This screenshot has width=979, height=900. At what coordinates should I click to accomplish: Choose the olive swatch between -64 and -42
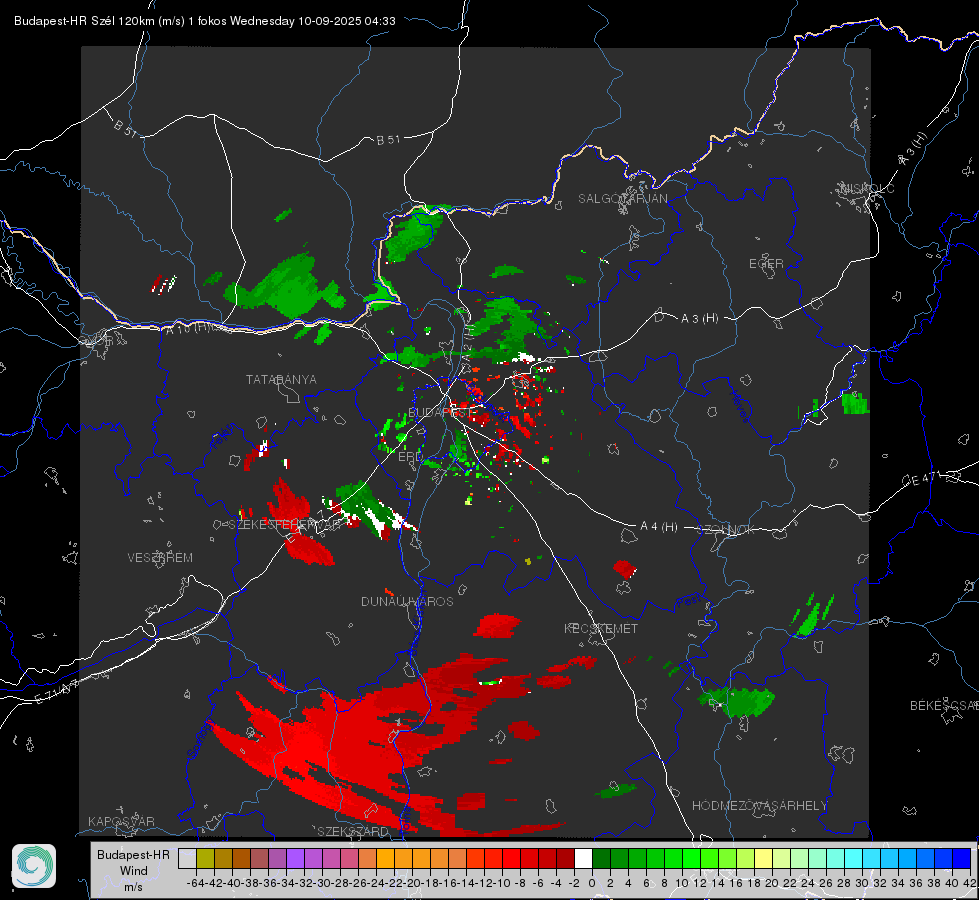click(205, 858)
